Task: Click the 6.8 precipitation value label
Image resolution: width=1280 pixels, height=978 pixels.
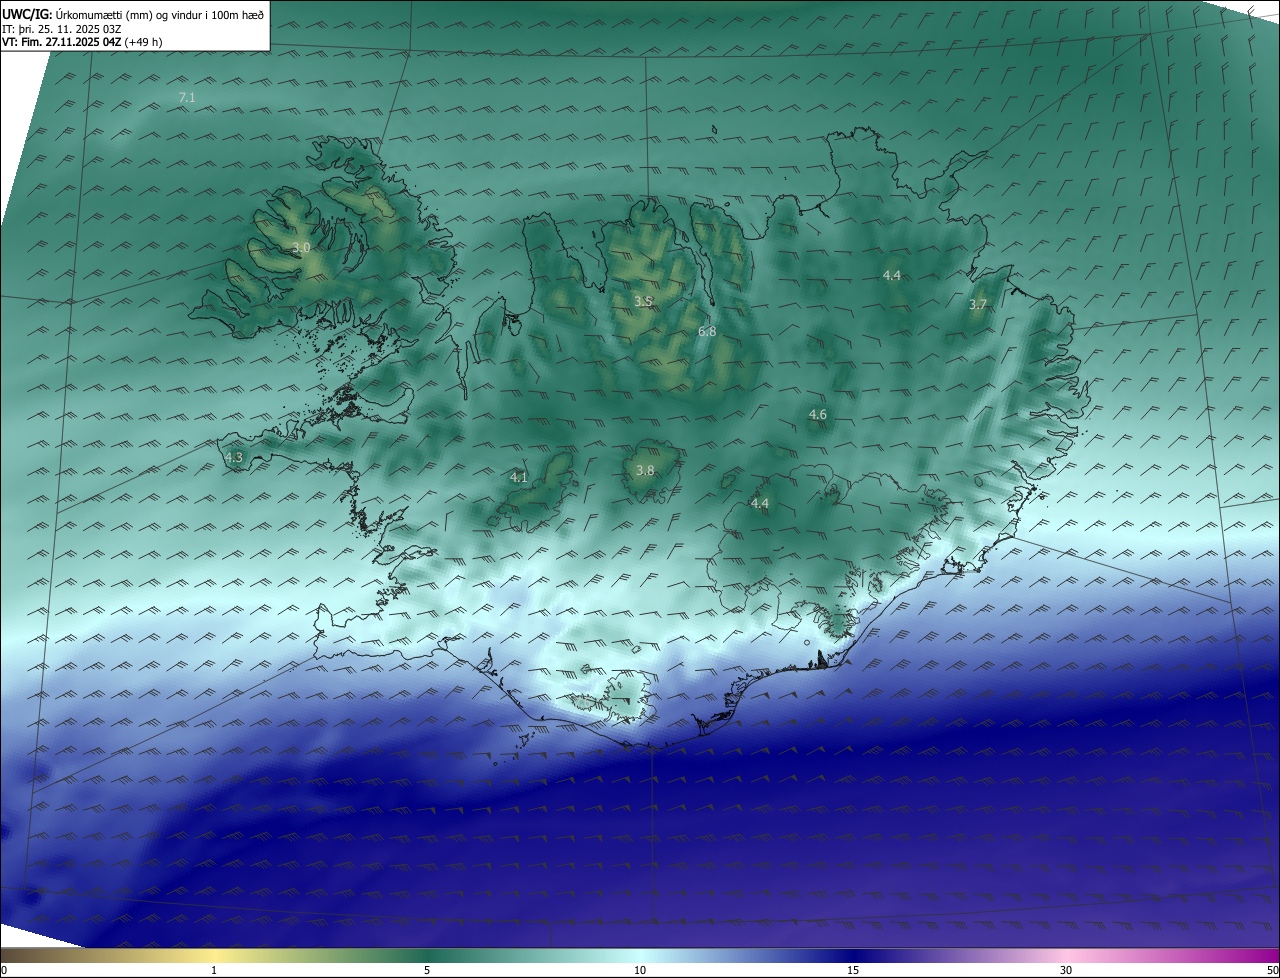Action: (x=707, y=331)
